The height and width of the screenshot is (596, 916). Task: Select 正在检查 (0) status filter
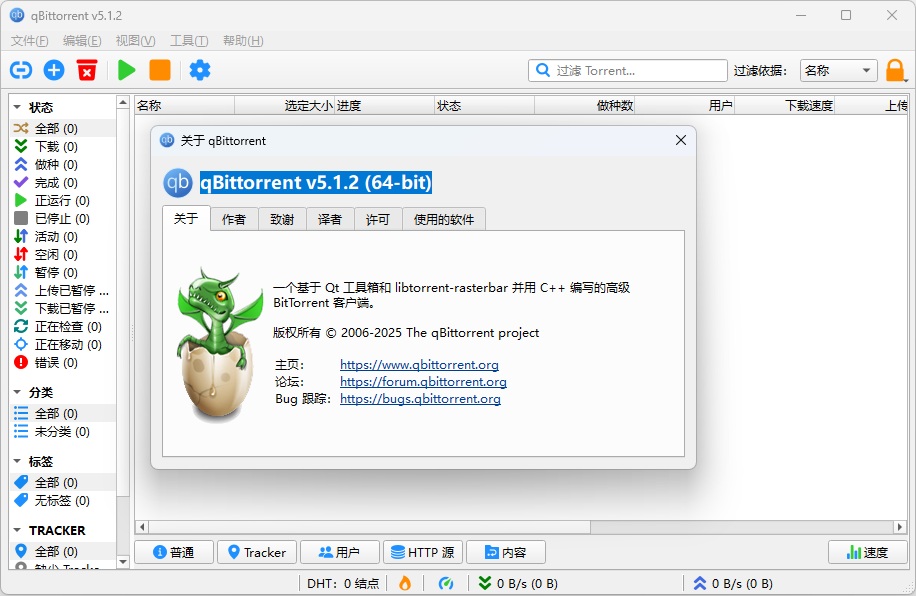point(63,327)
